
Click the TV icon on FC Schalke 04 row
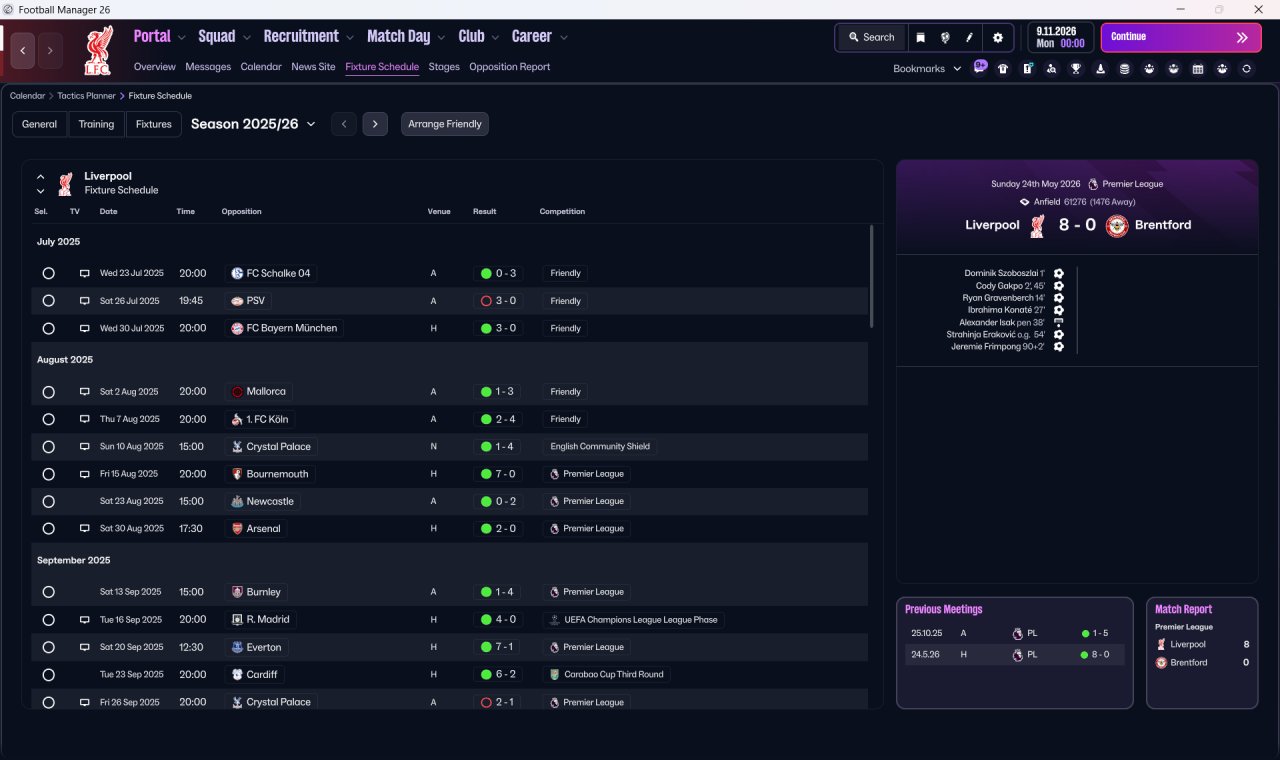tap(85, 273)
